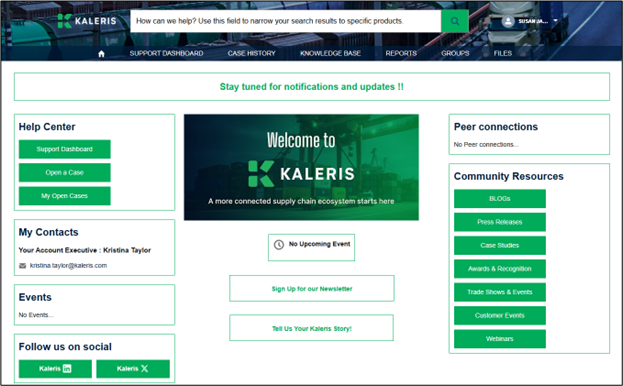Click Your Account Executive Kristina Taylor text
The image size is (623, 386).
point(85,250)
